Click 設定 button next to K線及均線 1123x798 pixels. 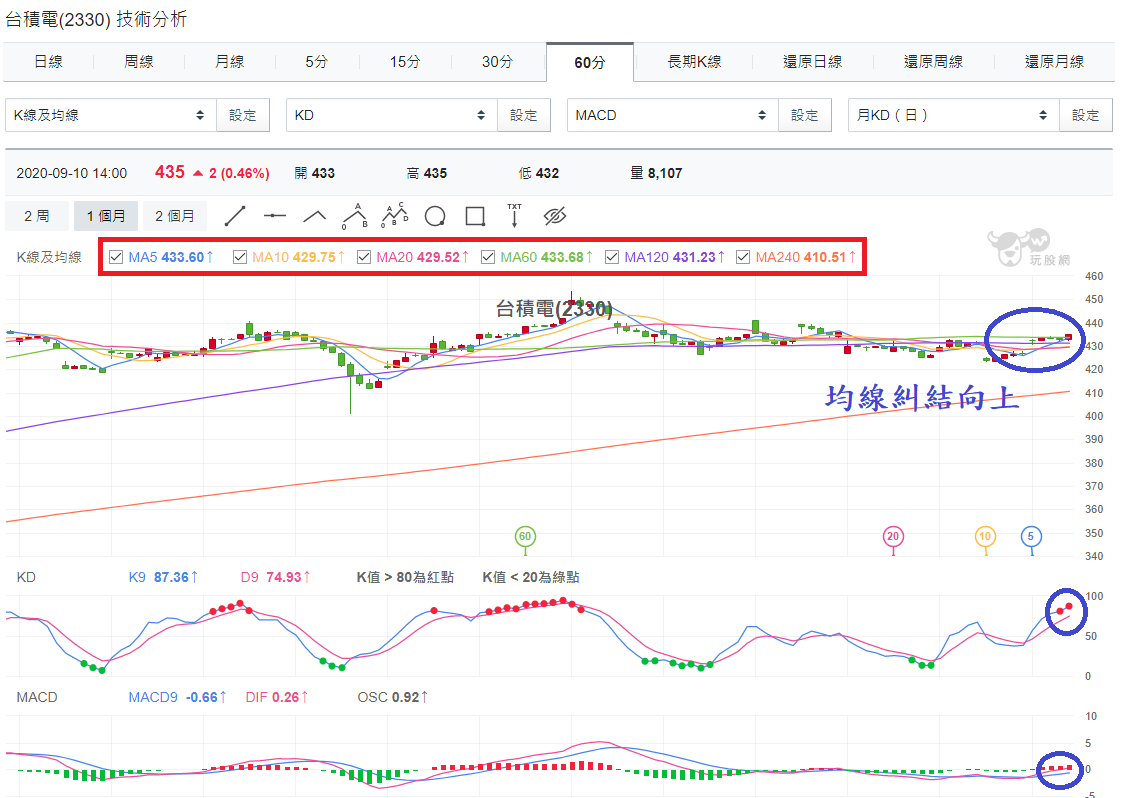pyautogui.click(x=243, y=115)
